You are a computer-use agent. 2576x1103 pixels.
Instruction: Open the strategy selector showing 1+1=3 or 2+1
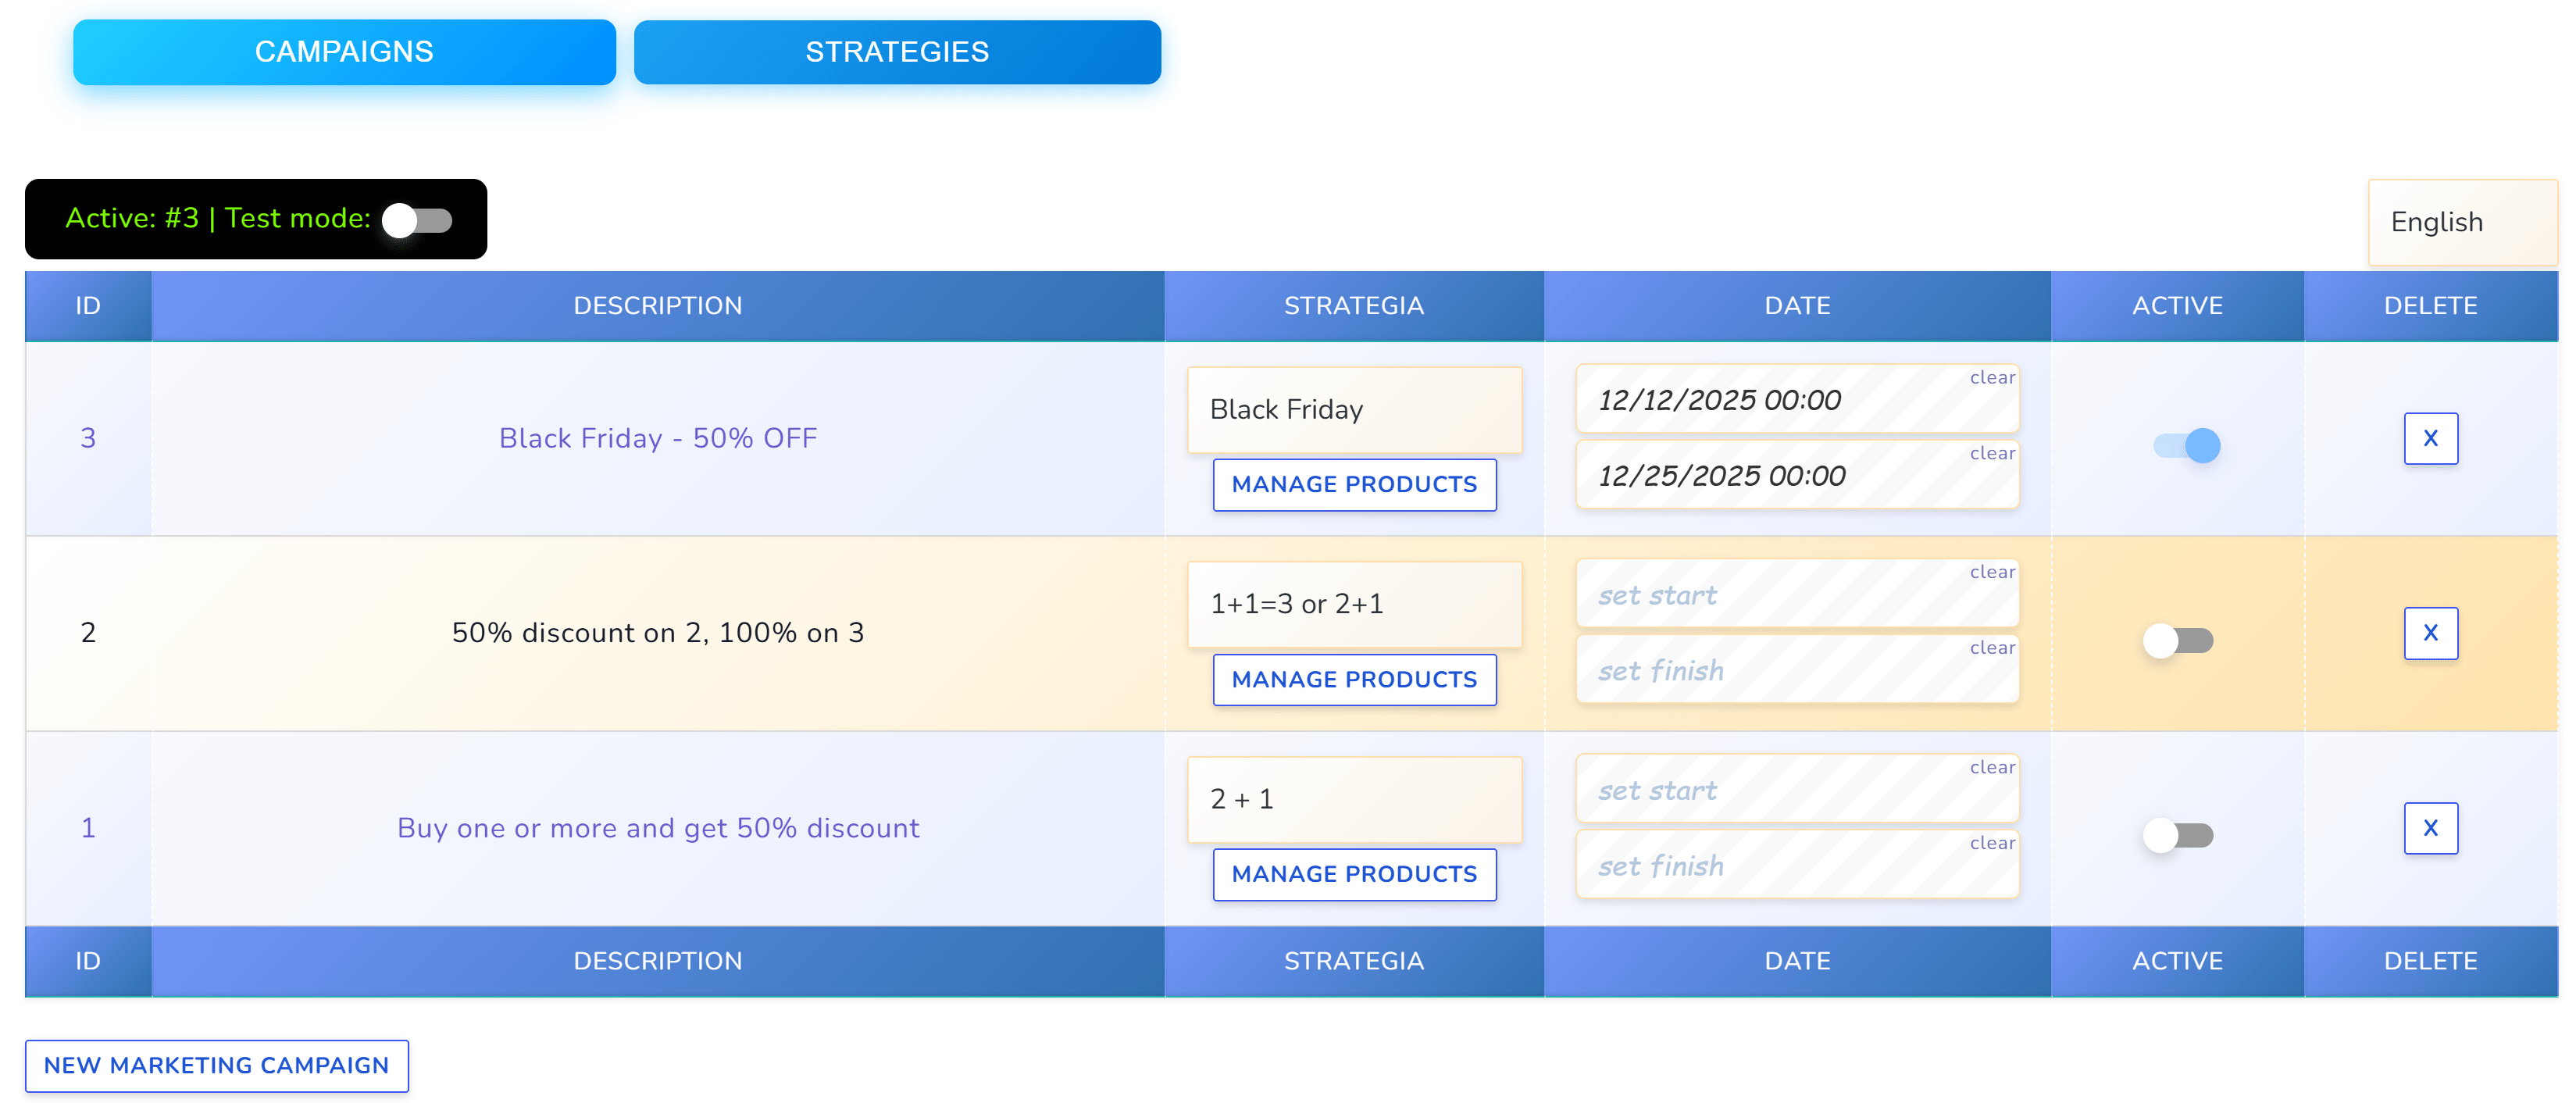point(1354,603)
